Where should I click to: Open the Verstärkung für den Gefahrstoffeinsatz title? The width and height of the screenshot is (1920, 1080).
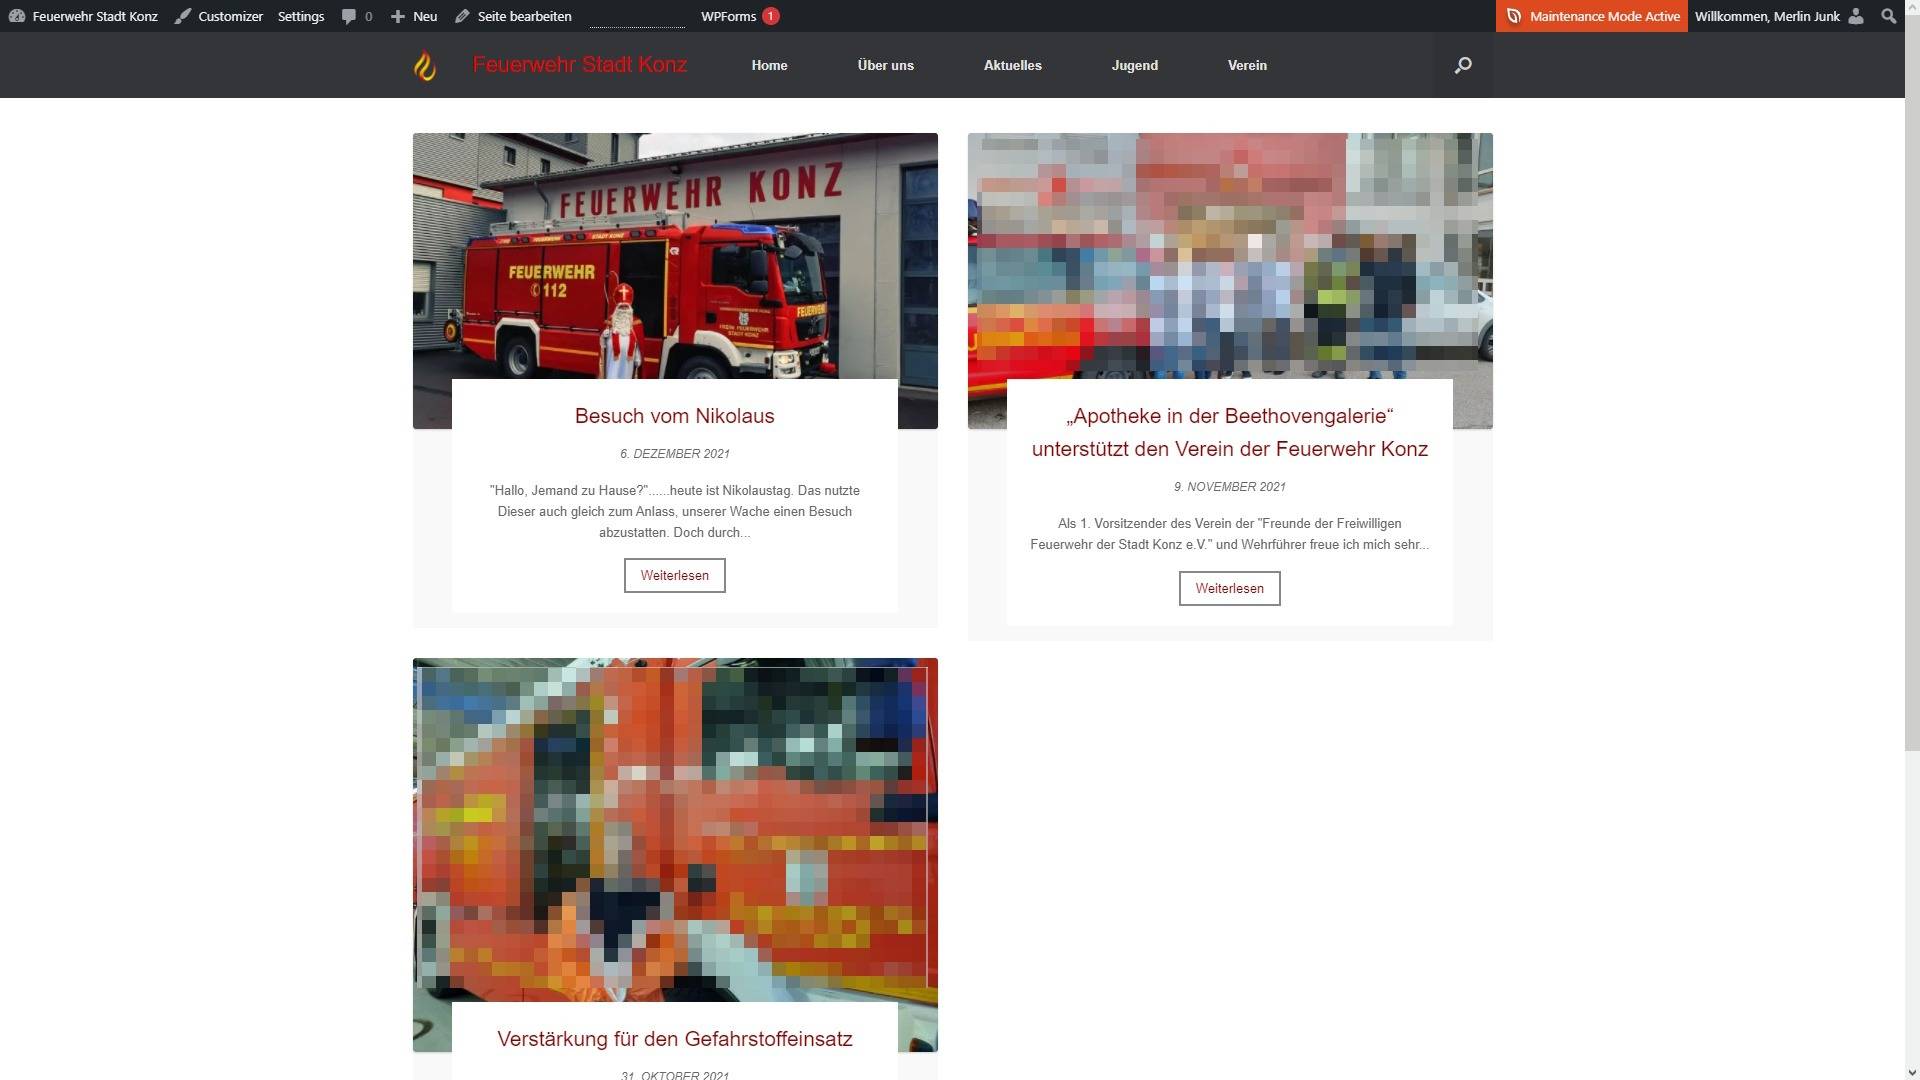pos(674,1039)
